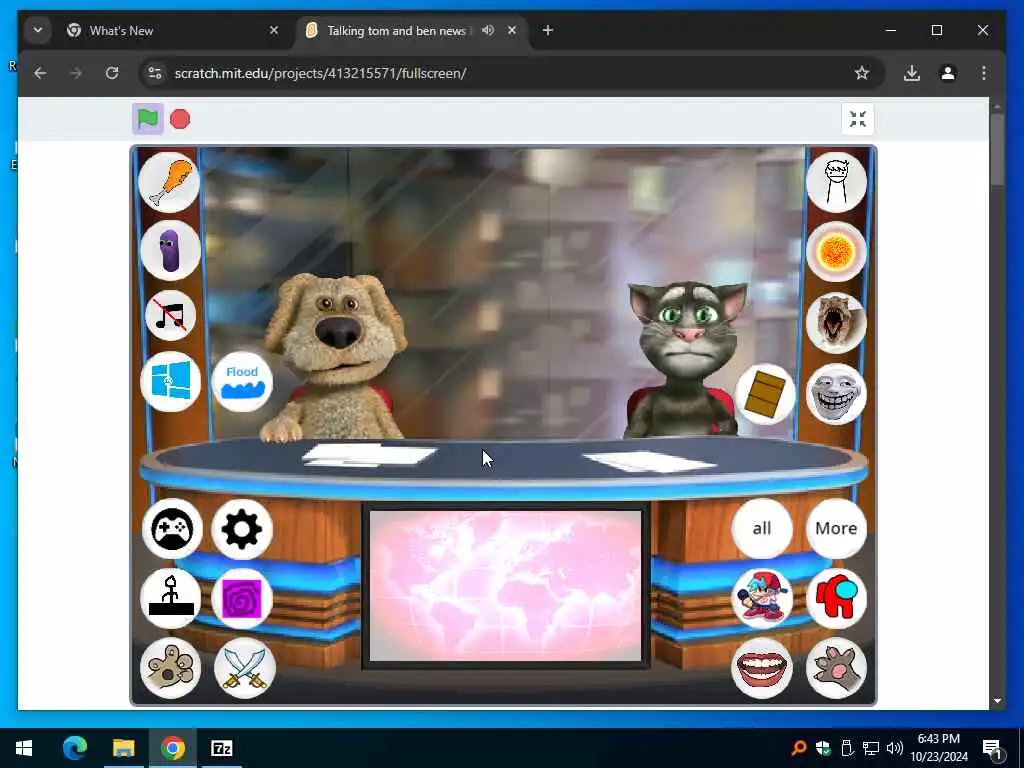Click the chicken drumstick icon

[x=169, y=182]
